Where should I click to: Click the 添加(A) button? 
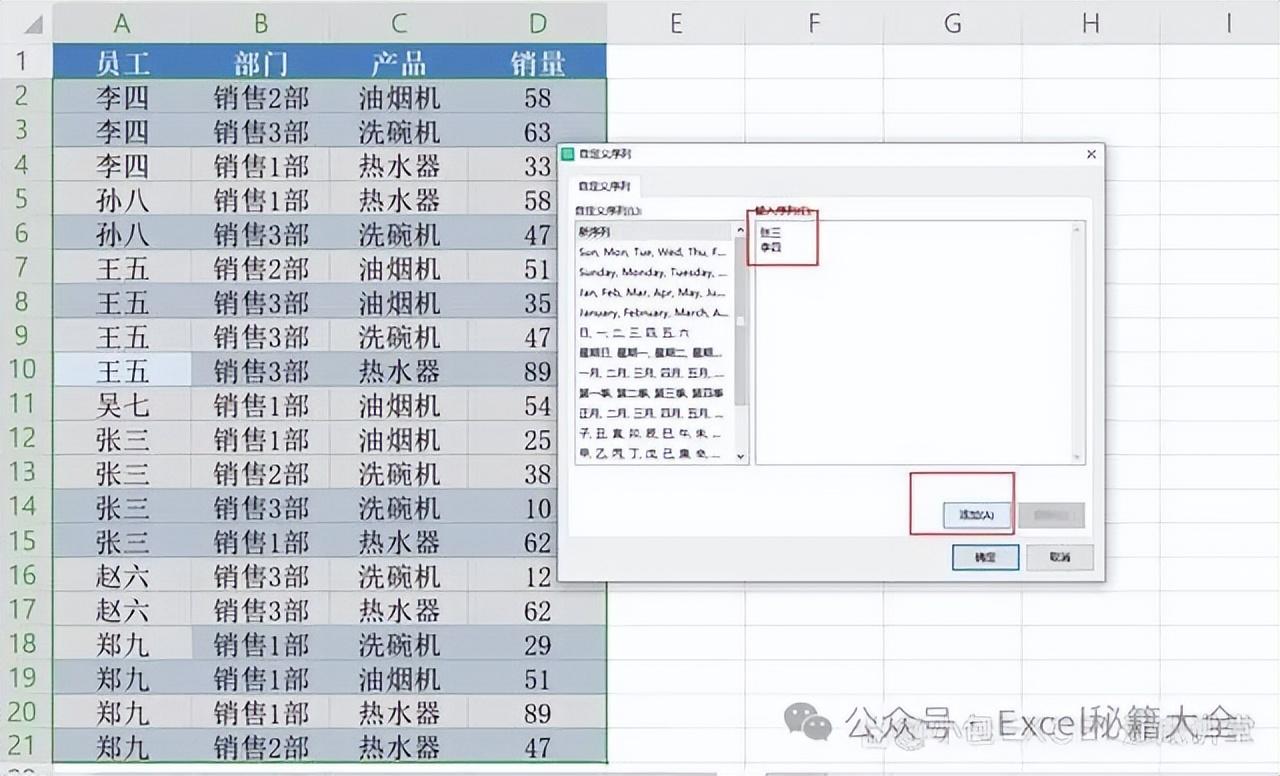pyautogui.click(x=977, y=515)
